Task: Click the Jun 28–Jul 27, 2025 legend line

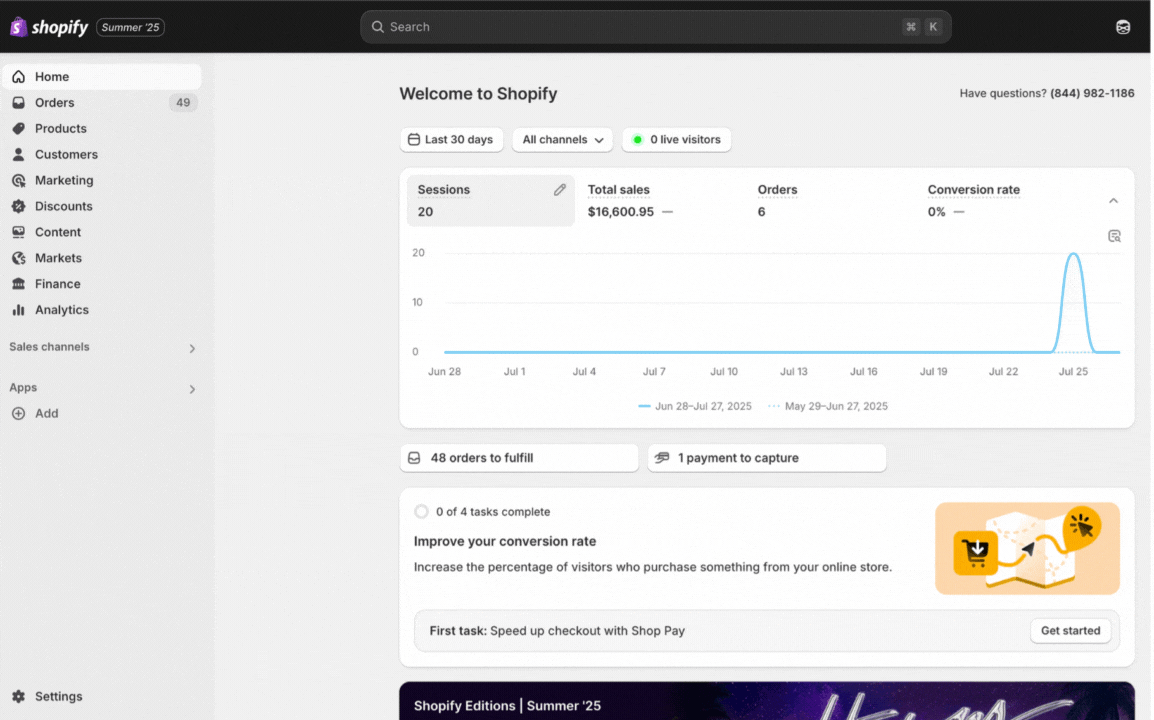Action: point(695,406)
